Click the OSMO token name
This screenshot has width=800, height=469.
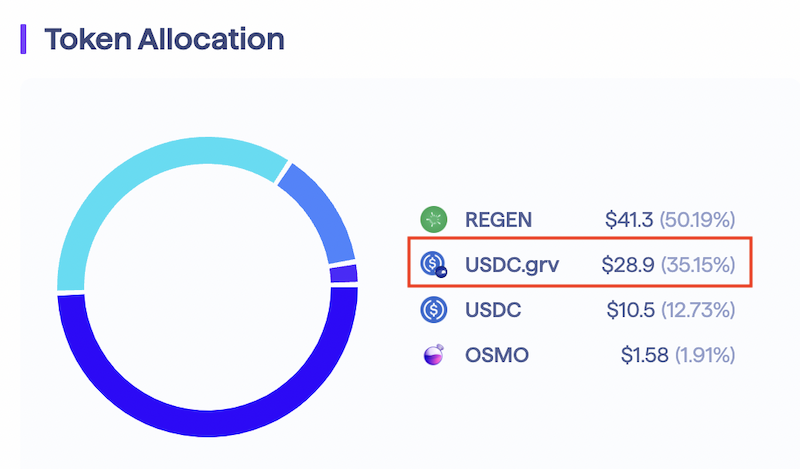[497, 355]
